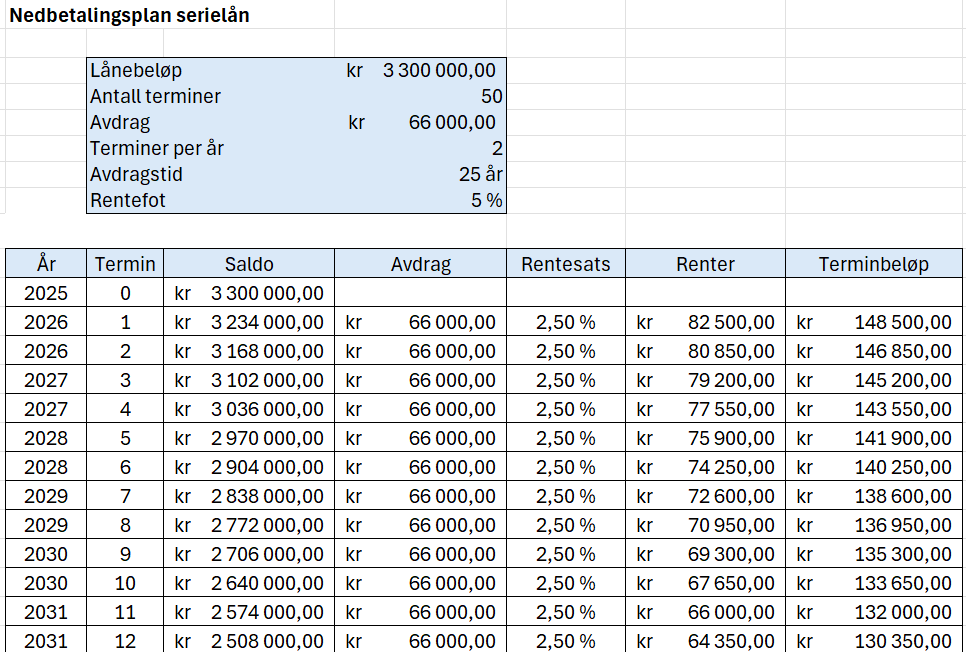Image resolution: width=966 pixels, height=652 pixels.
Task: Select the year cell 2025
Action: tap(46, 293)
